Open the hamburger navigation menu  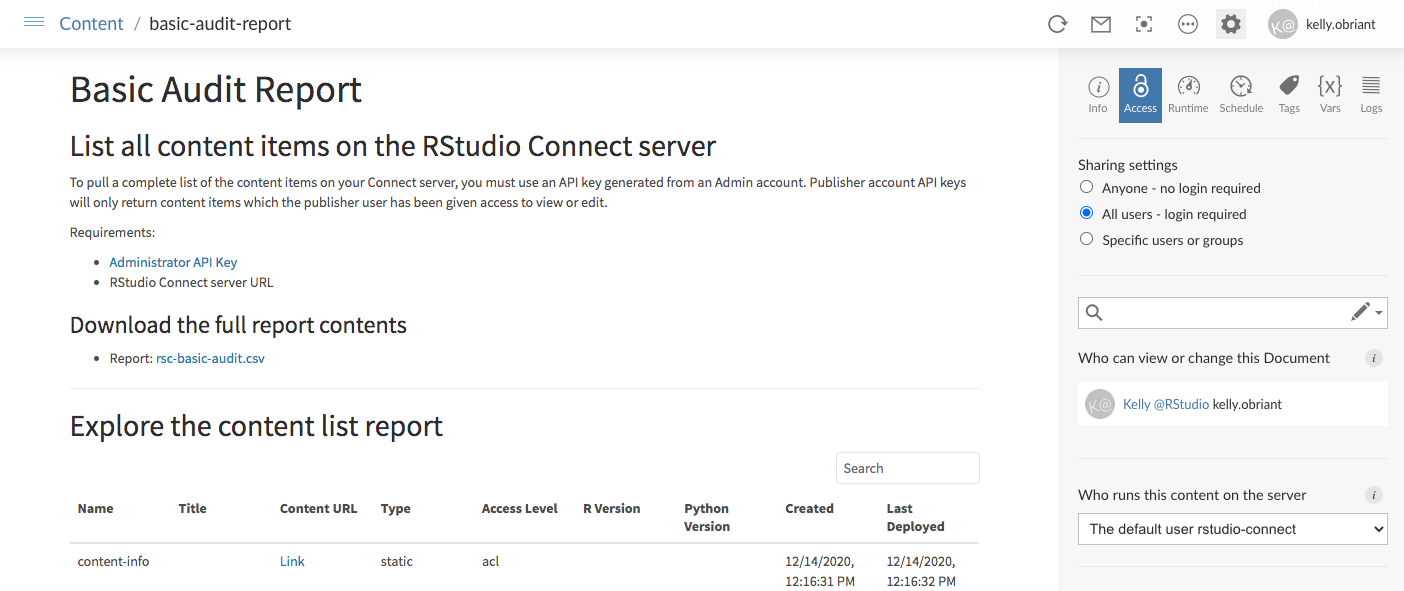tap(33, 22)
